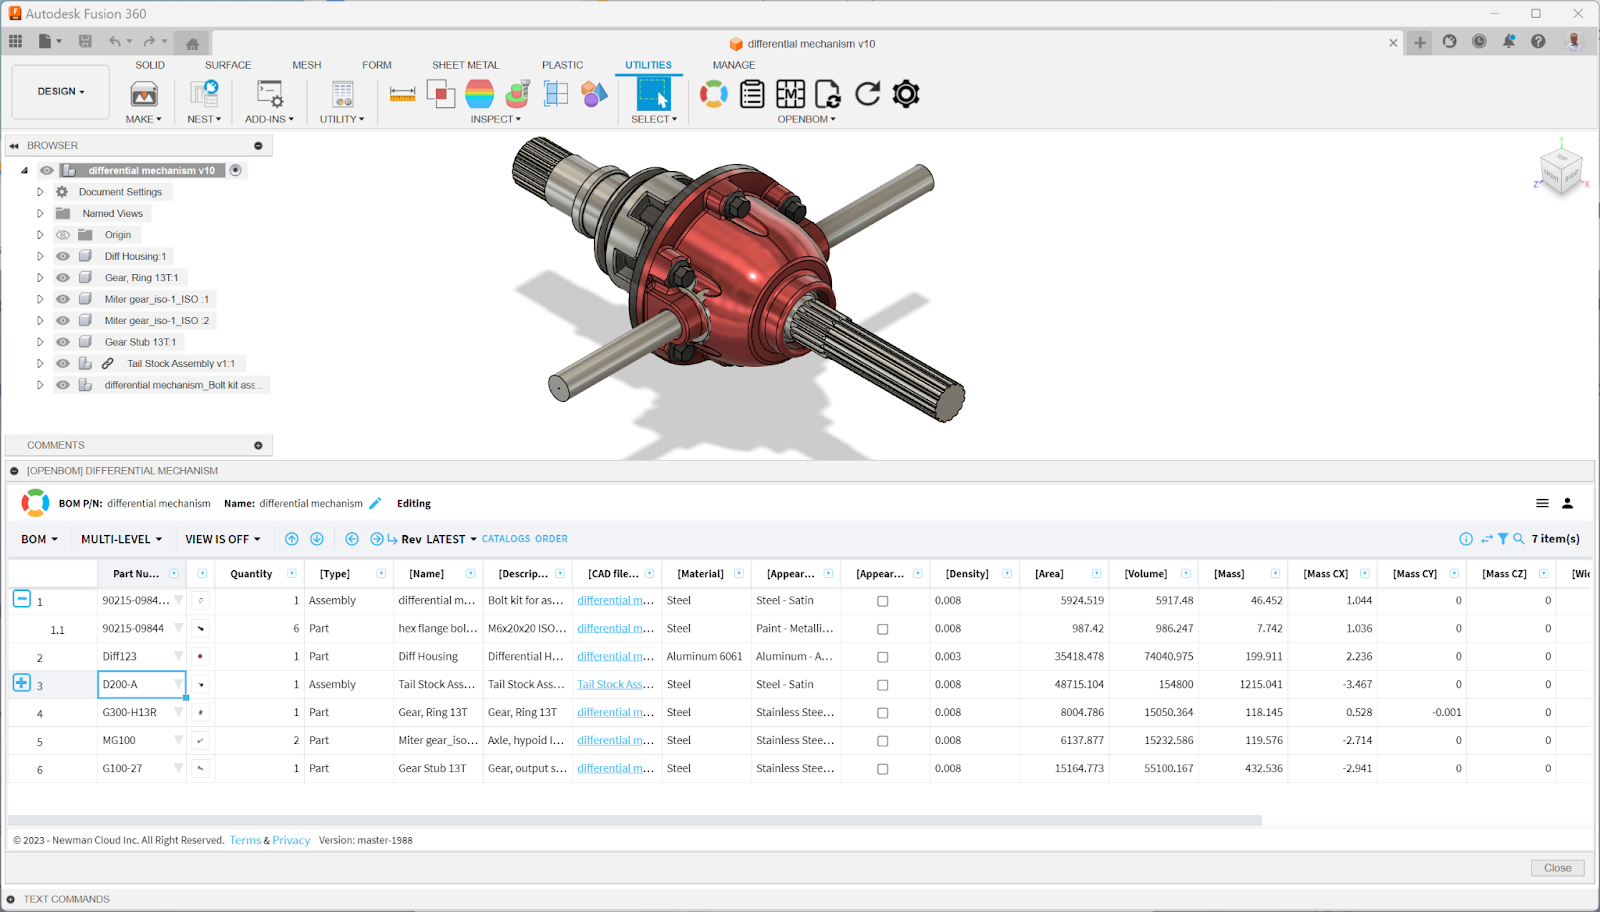Open the MULTI-LEVEL dropdown

tap(121, 539)
